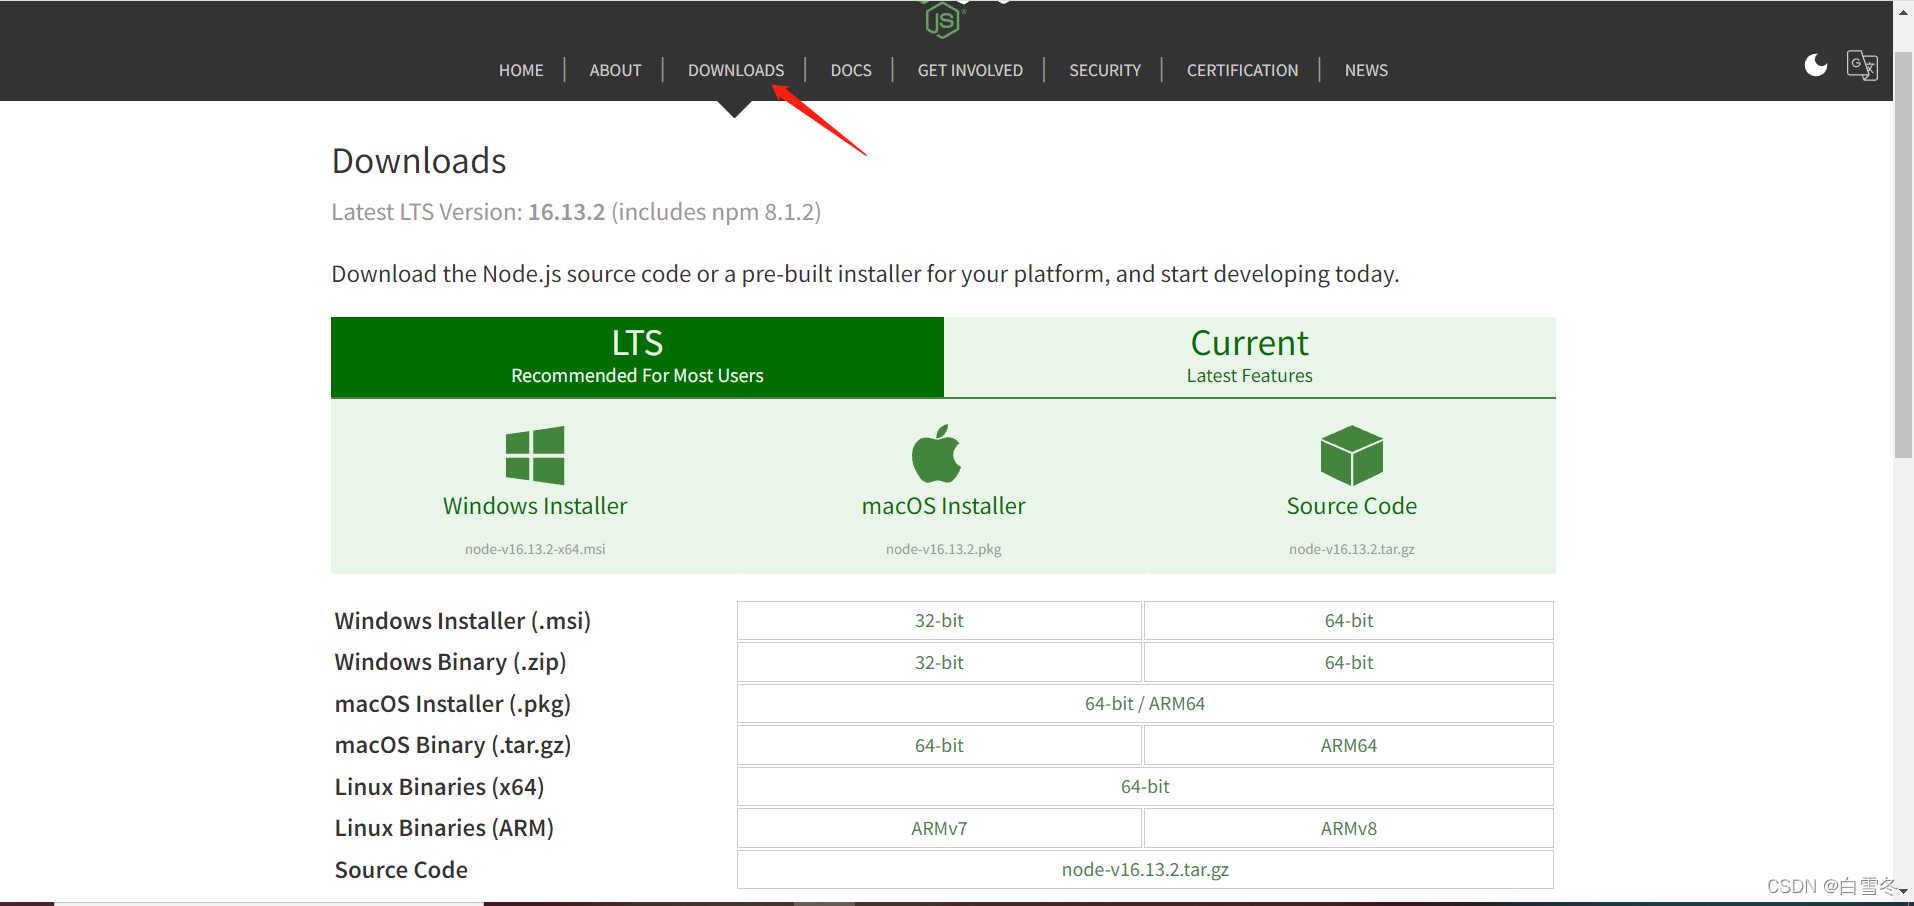This screenshot has width=1914, height=906.
Task: Toggle dark mode moon icon
Action: click(x=1816, y=66)
